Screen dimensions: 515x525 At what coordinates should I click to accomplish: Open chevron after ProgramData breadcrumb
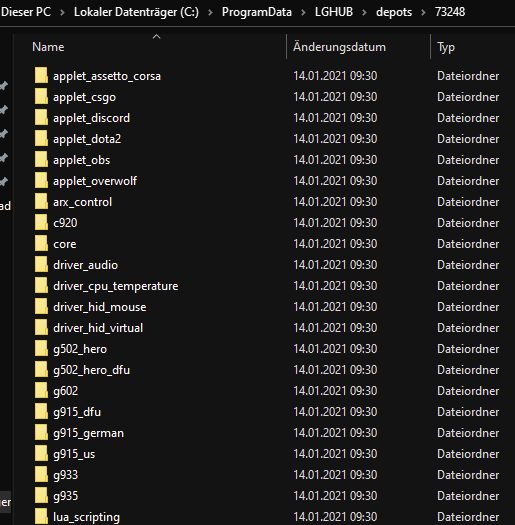pos(303,12)
